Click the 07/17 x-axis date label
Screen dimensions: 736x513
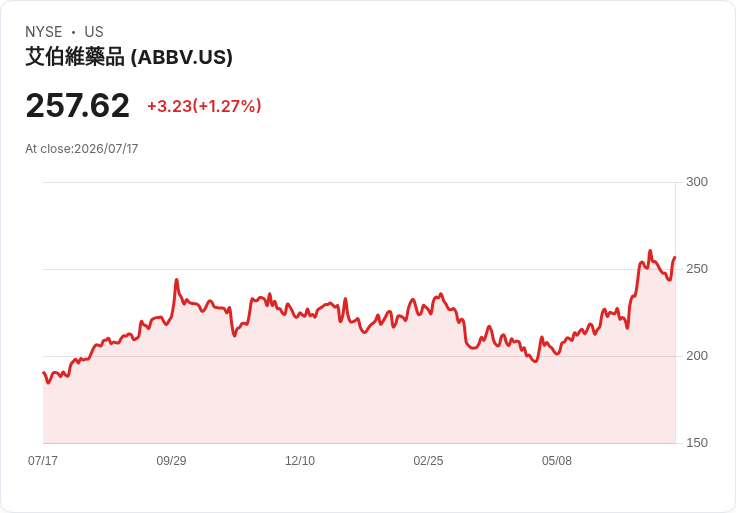(43, 460)
